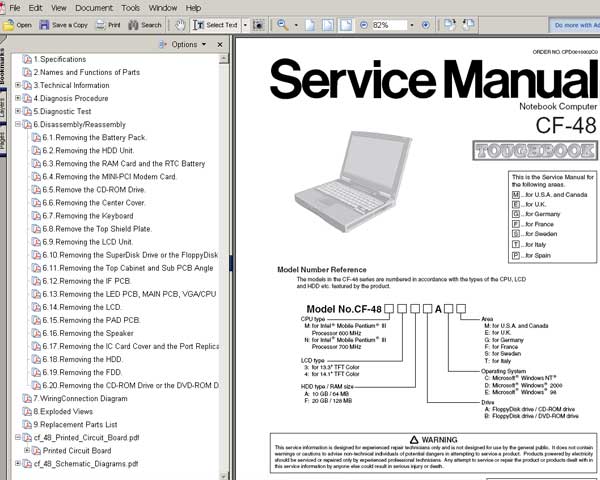The width and height of the screenshot is (600, 480).
Task: Open the View menu
Action: [x=59, y=8]
